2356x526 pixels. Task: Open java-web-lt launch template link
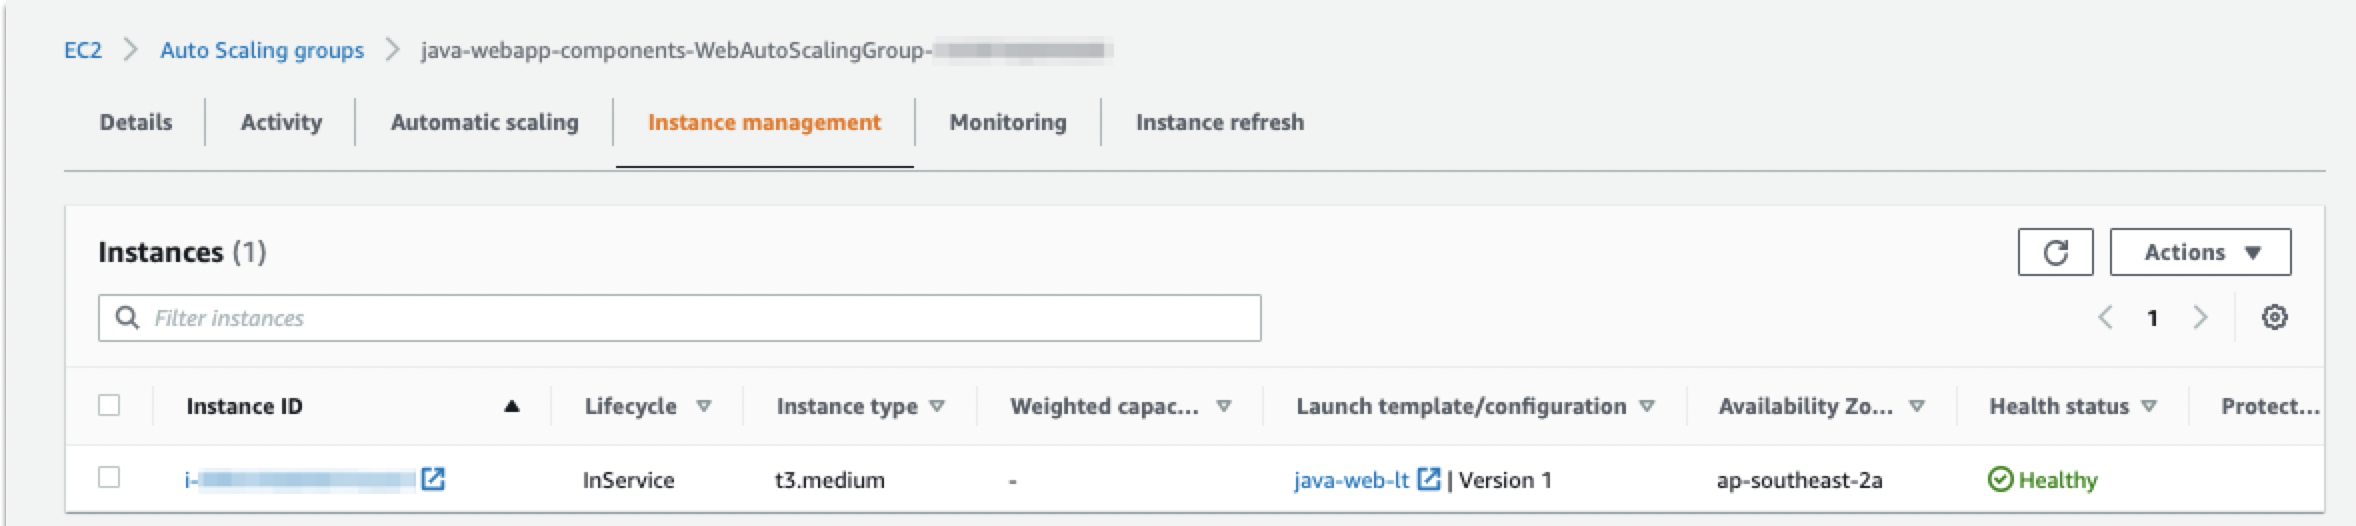(1351, 480)
